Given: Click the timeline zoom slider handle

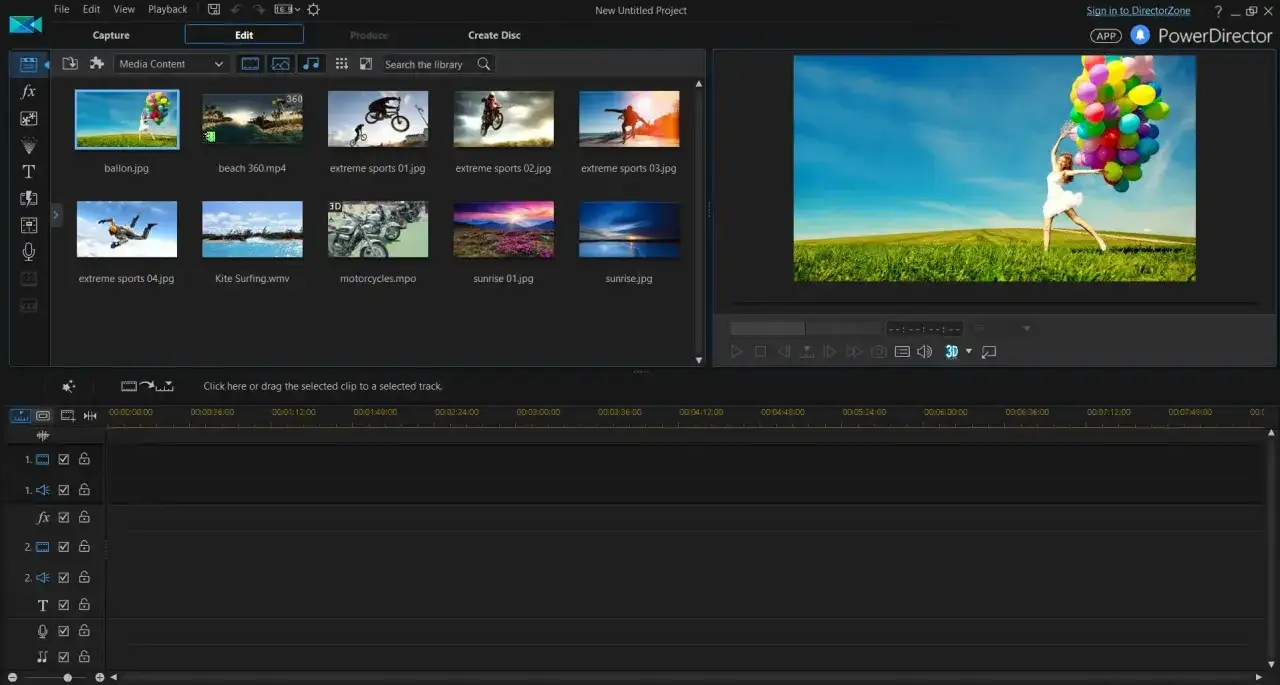Looking at the screenshot, I should pyautogui.click(x=67, y=678).
